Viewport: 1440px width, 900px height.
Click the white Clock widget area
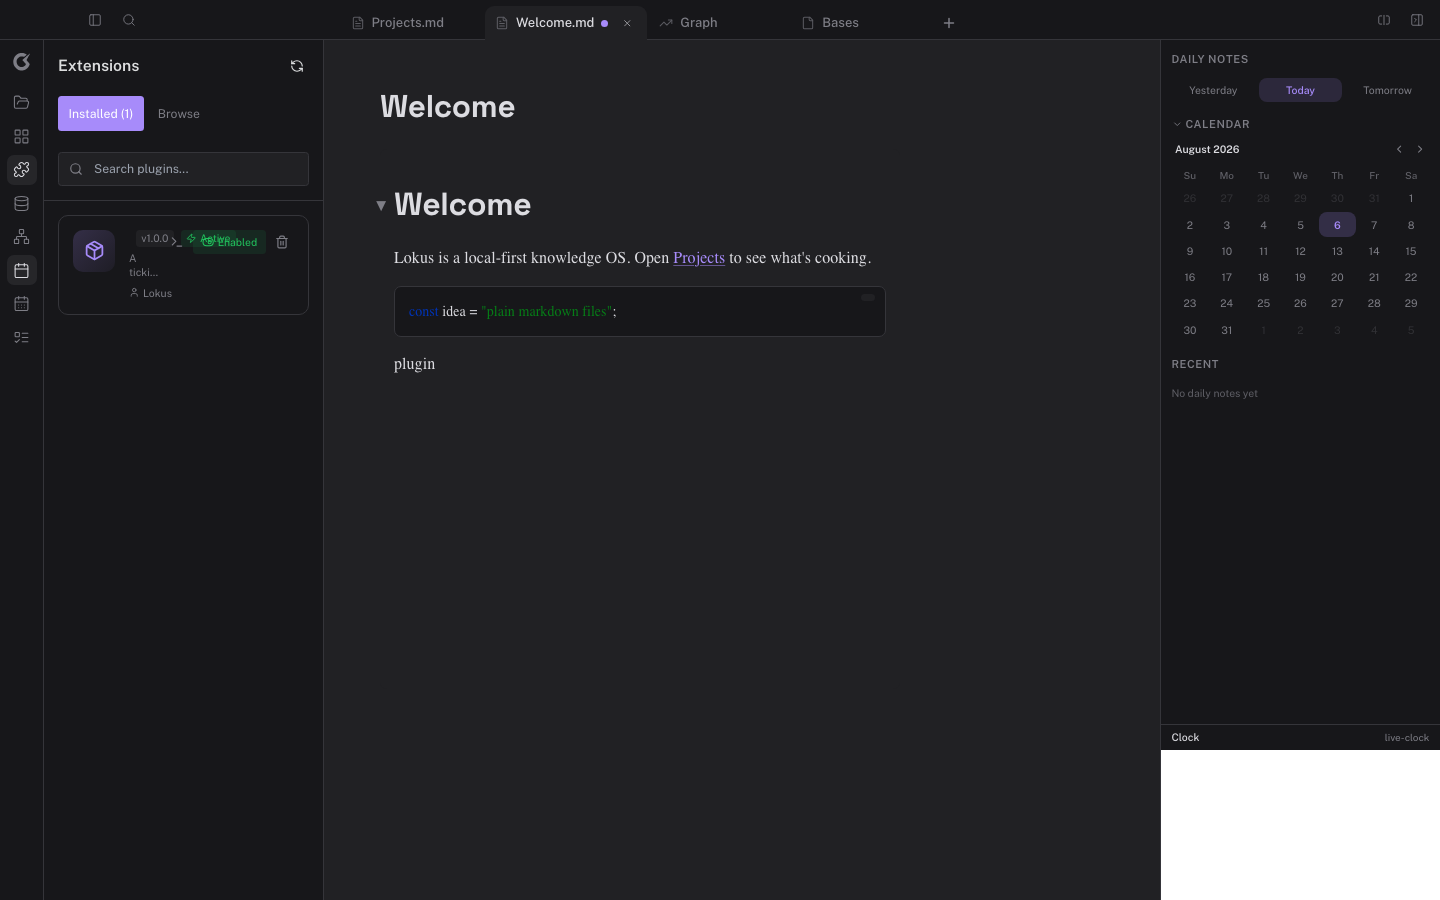pyautogui.click(x=1300, y=825)
